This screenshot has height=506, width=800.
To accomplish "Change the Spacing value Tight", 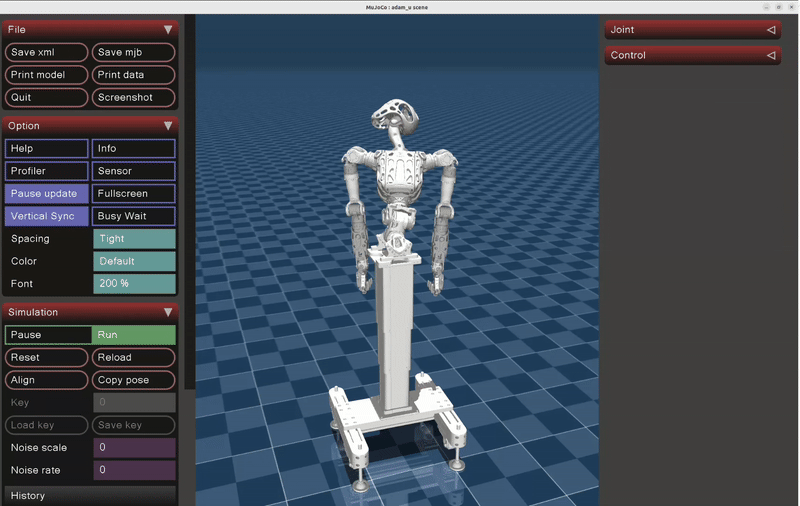I will point(134,239).
